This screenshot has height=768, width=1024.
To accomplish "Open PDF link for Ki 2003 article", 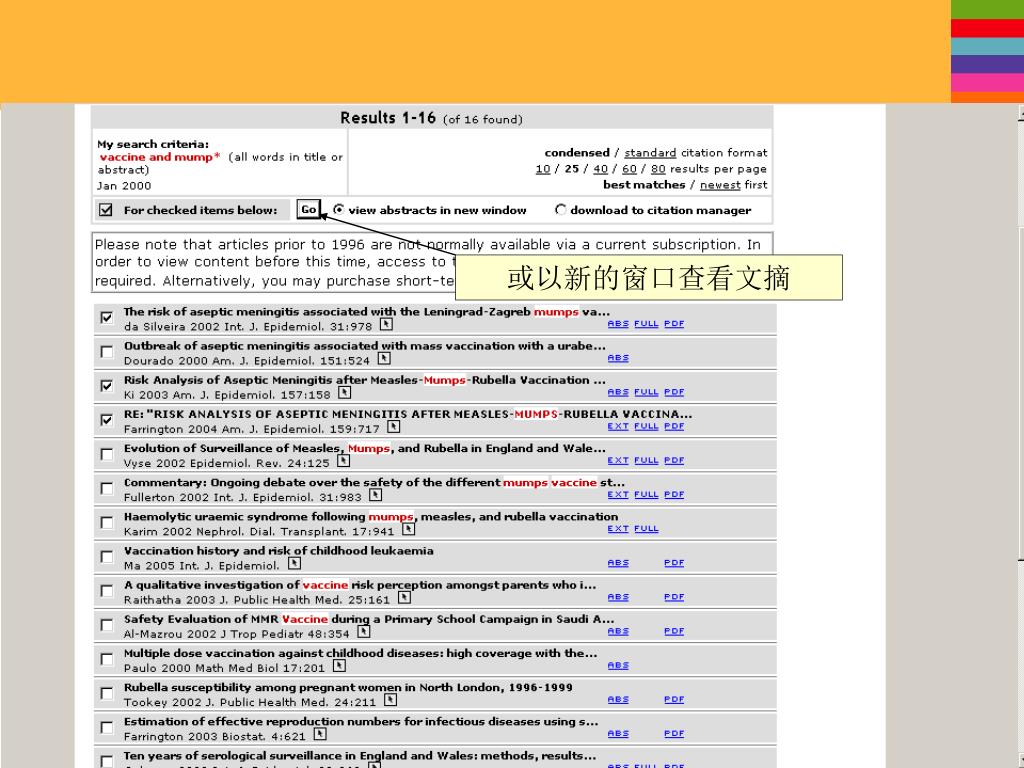I will 674,392.
